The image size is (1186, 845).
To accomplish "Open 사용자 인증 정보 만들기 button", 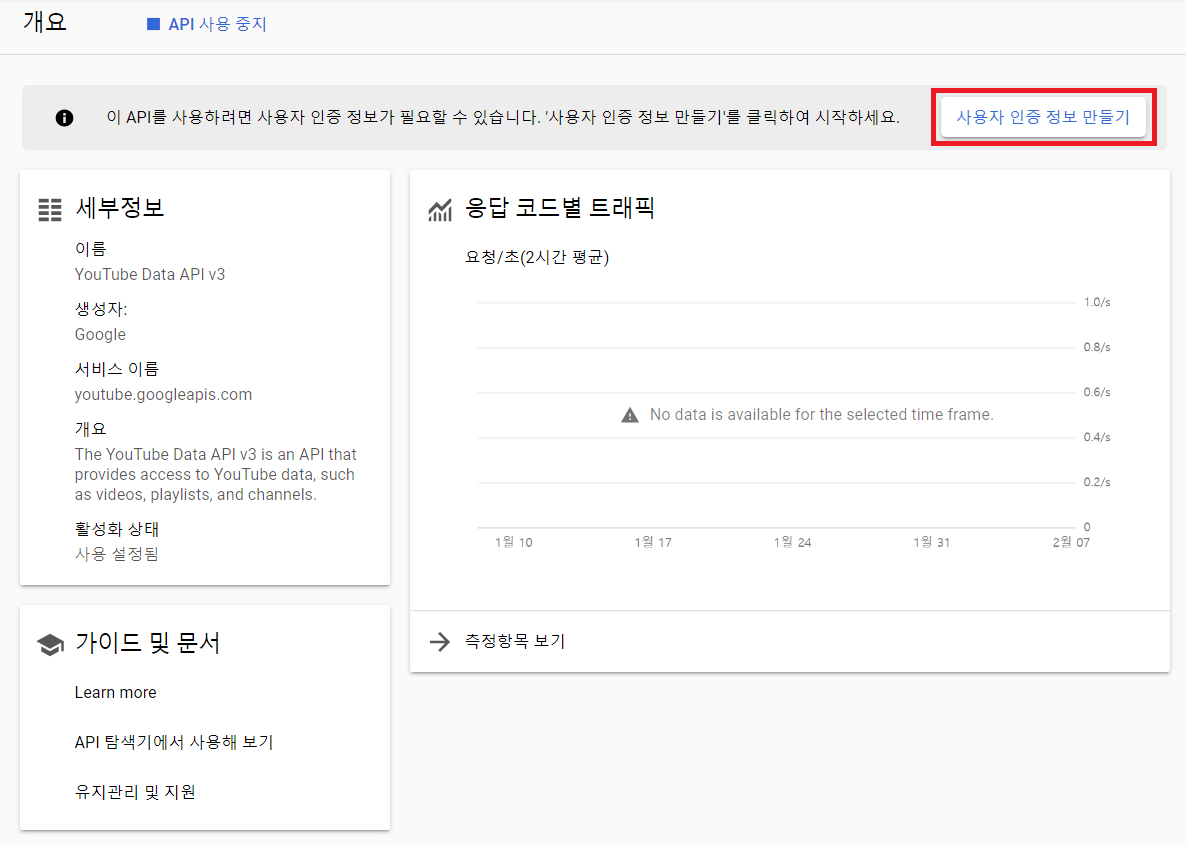I will coord(1043,117).
